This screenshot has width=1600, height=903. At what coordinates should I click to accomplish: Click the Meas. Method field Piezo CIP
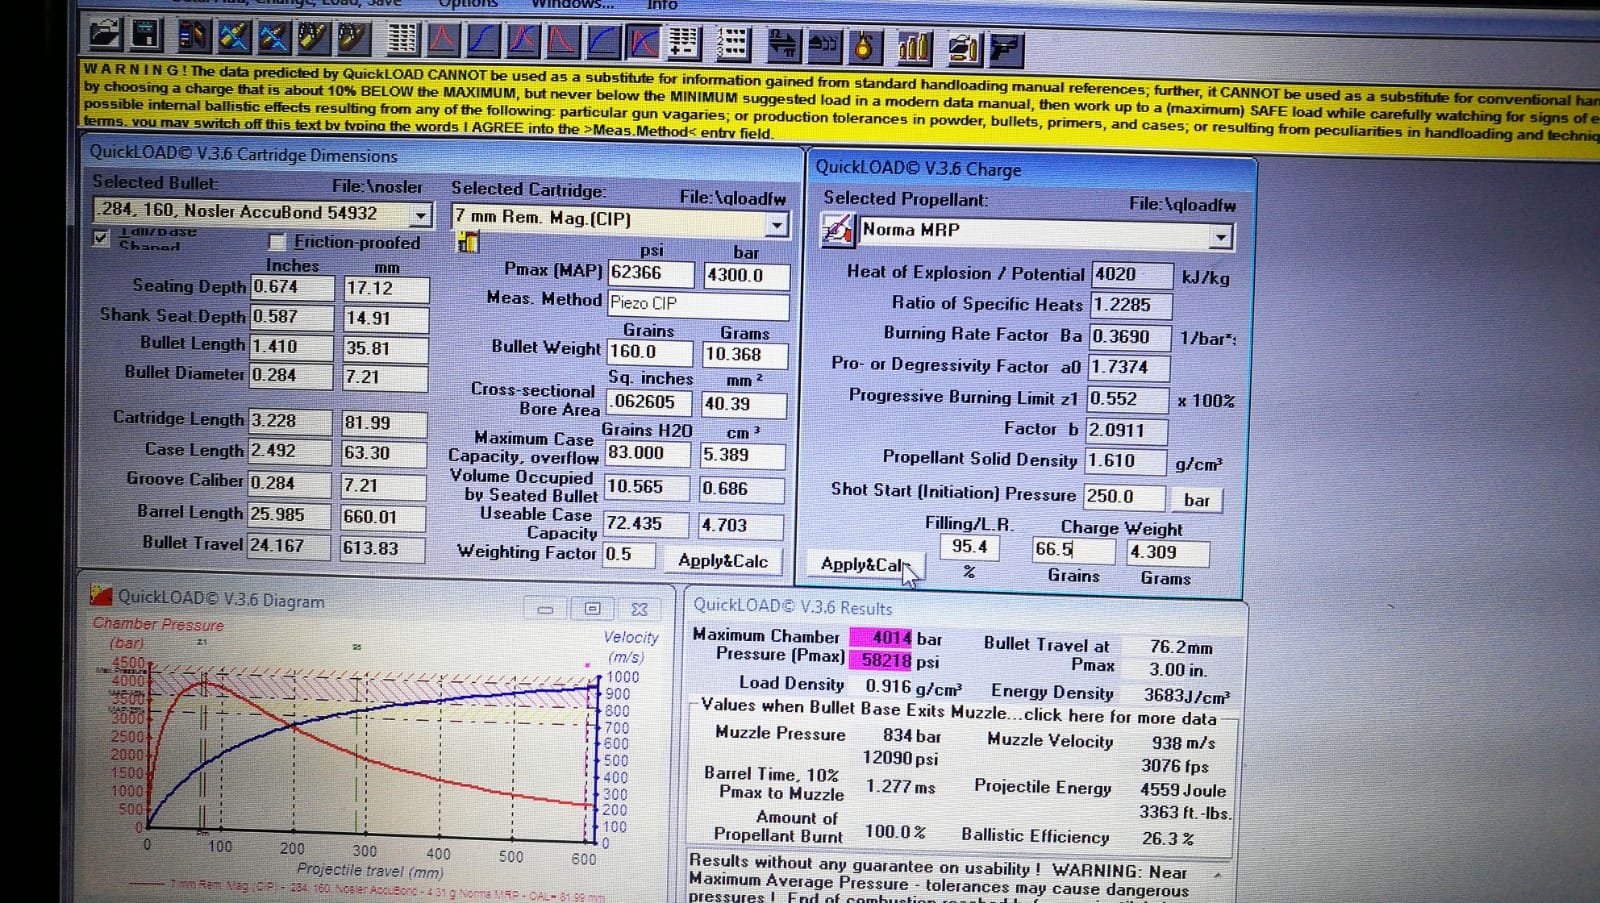[697, 303]
